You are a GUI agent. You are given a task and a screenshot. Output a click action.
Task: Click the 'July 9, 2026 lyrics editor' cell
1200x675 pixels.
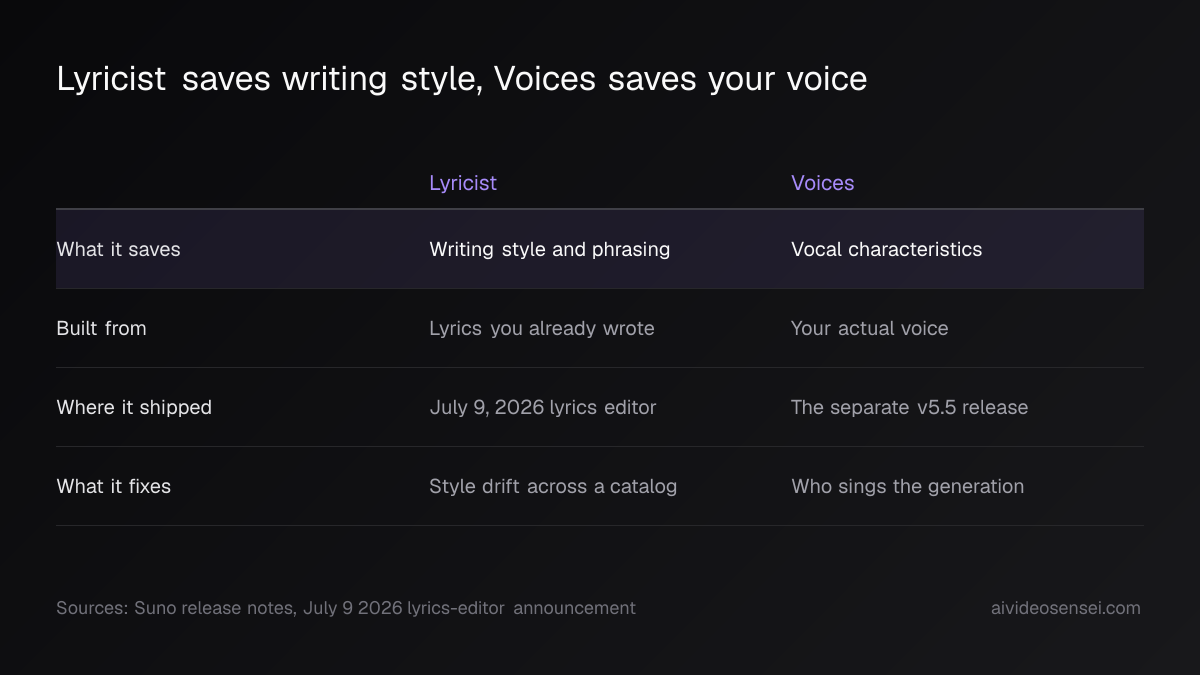click(543, 407)
